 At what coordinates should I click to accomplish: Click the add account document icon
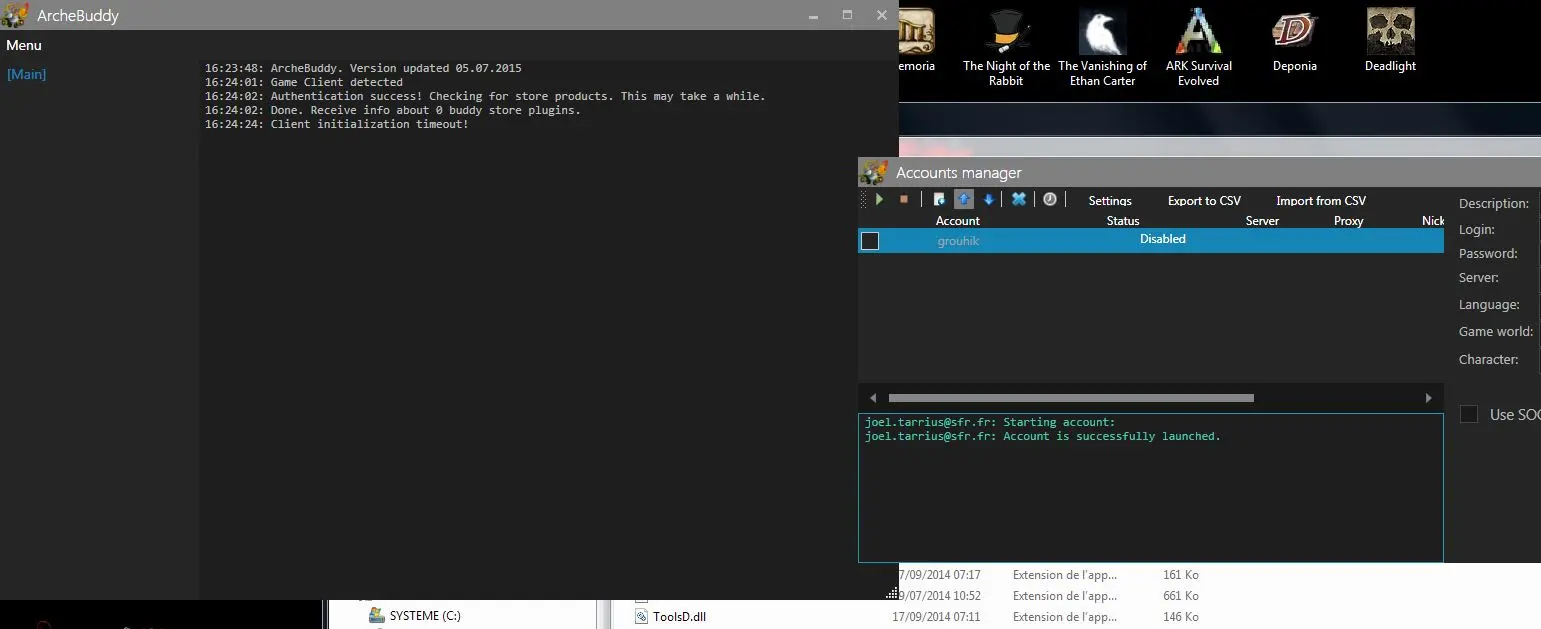point(939,199)
